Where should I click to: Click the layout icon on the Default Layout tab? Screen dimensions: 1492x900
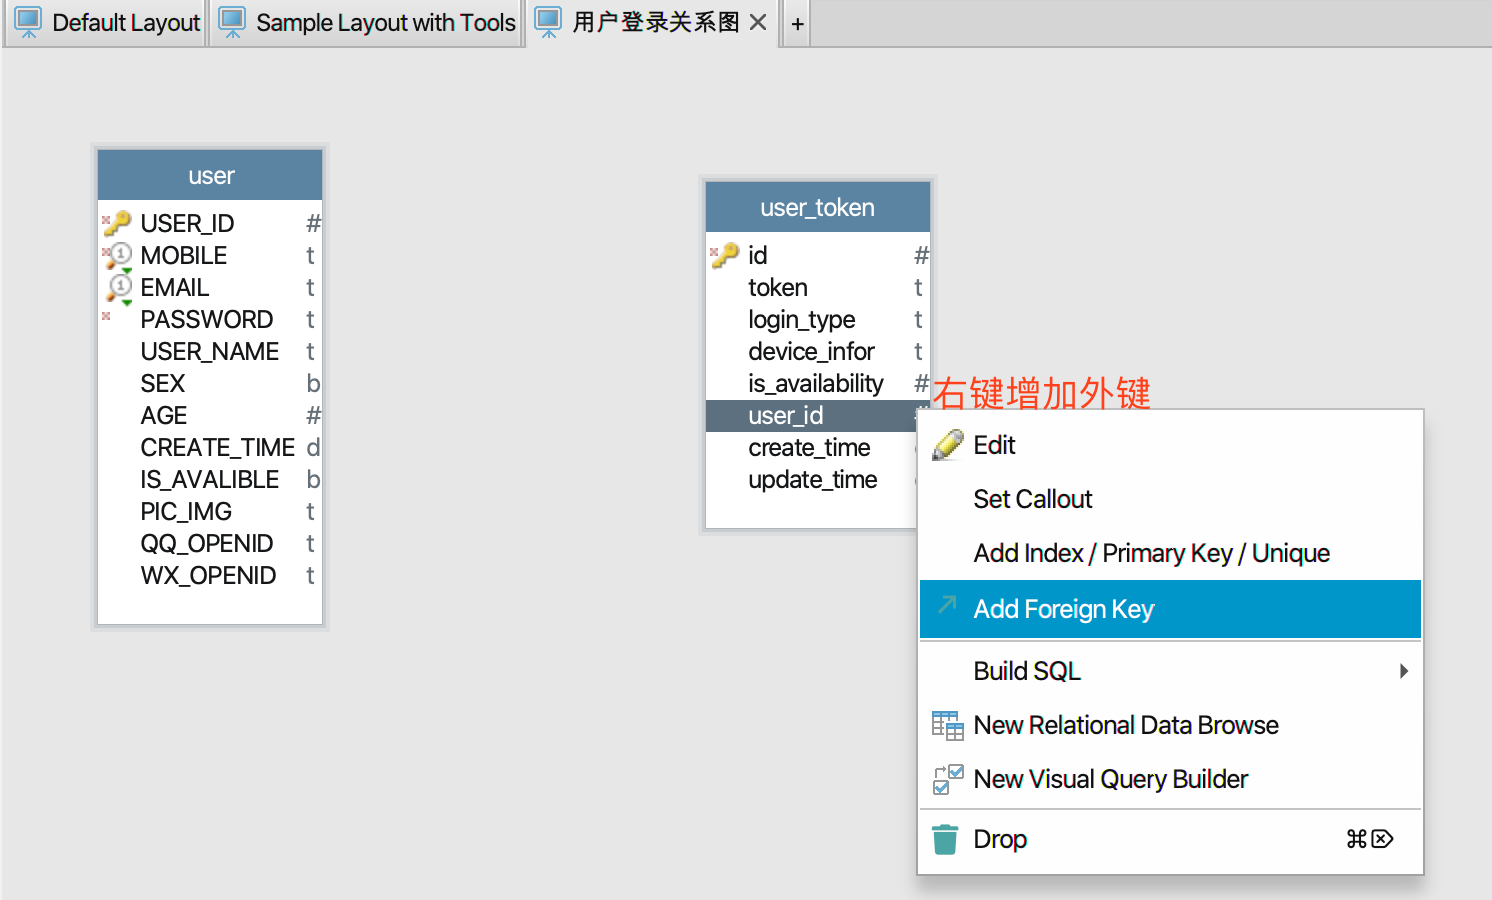click(x=28, y=22)
